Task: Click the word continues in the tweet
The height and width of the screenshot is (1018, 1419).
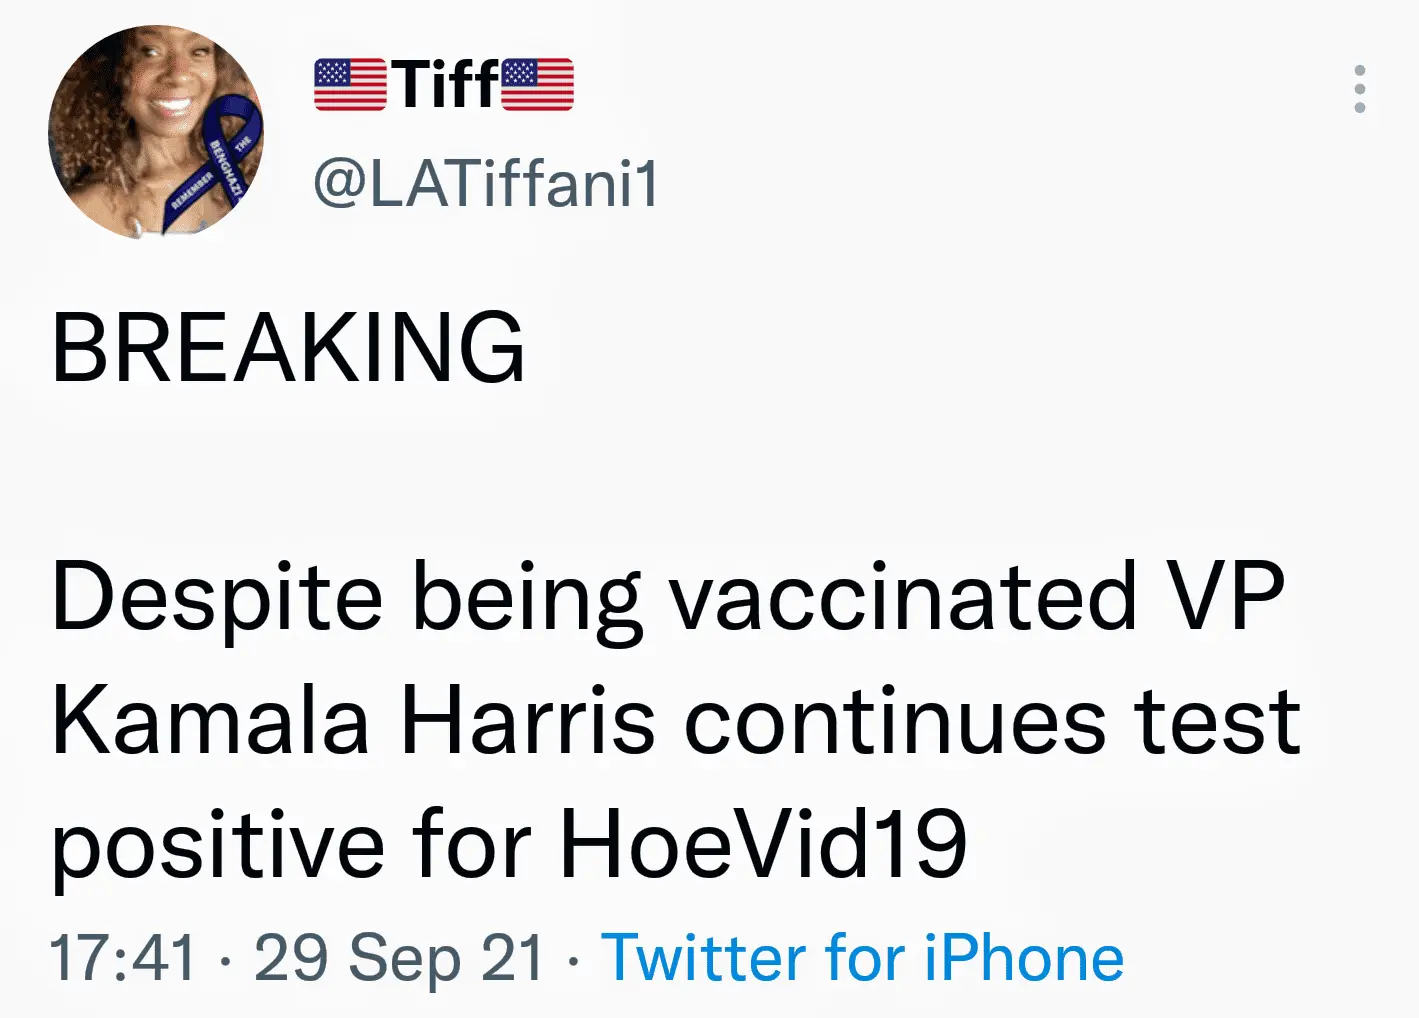Action: (895, 722)
